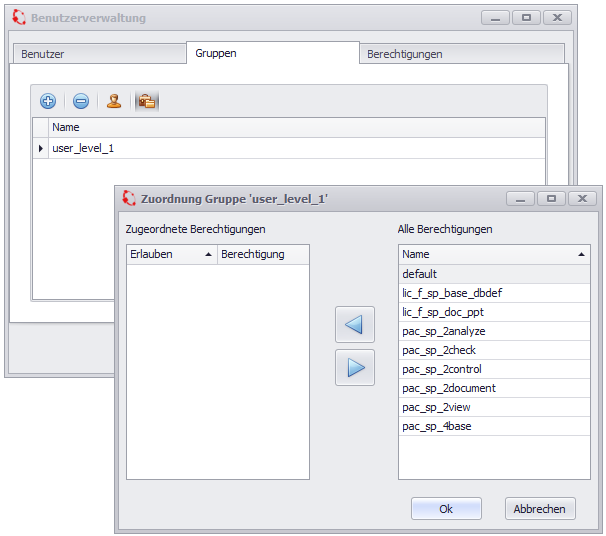
Task: Click the blue minus remove group icon
Action: click(81, 101)
